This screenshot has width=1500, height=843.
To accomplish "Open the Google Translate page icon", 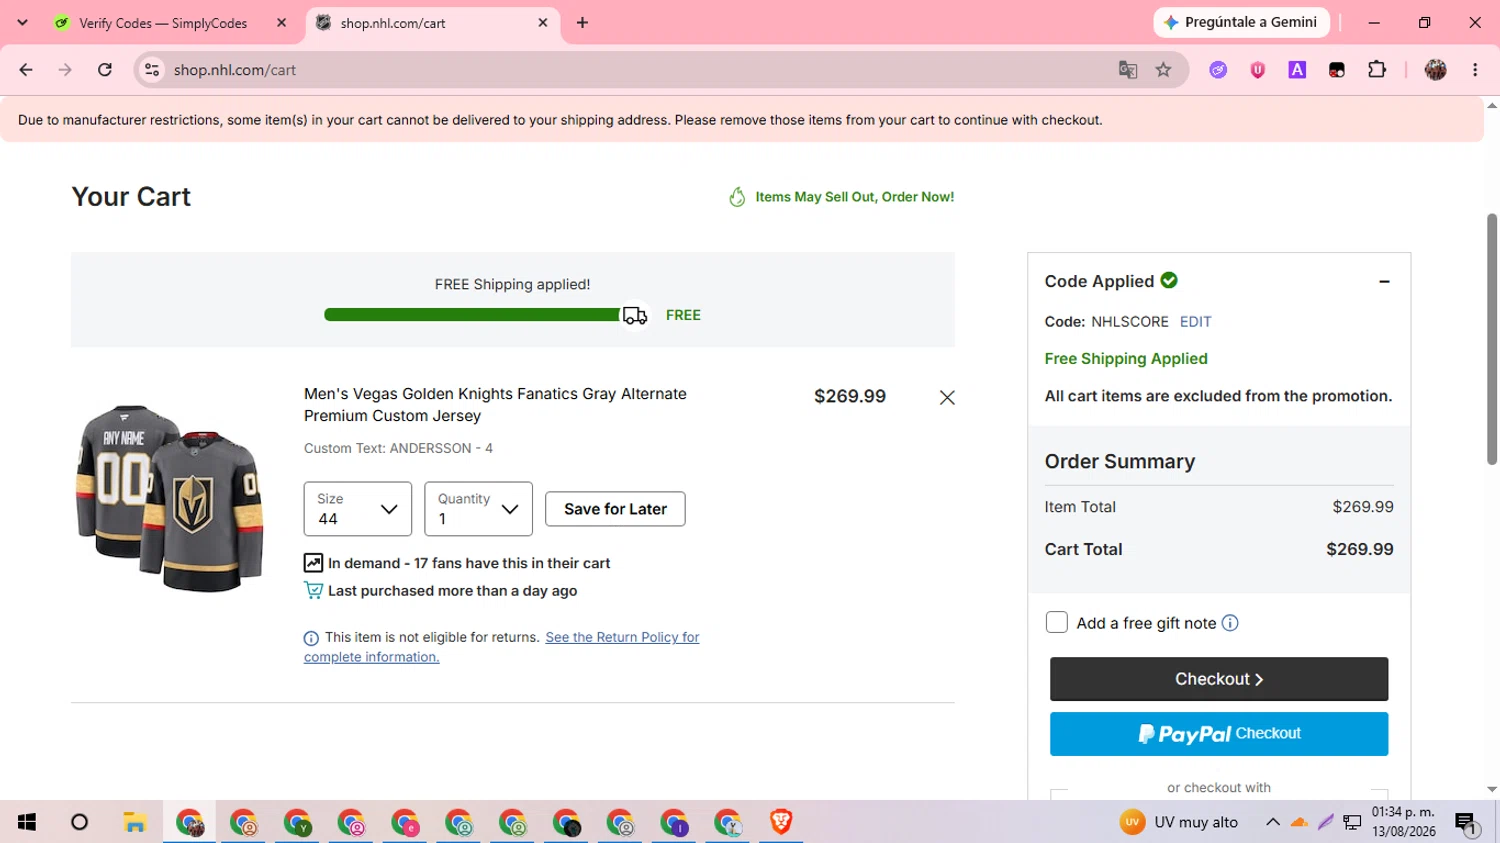I will pyautogui.click(x=1128, y=70).
